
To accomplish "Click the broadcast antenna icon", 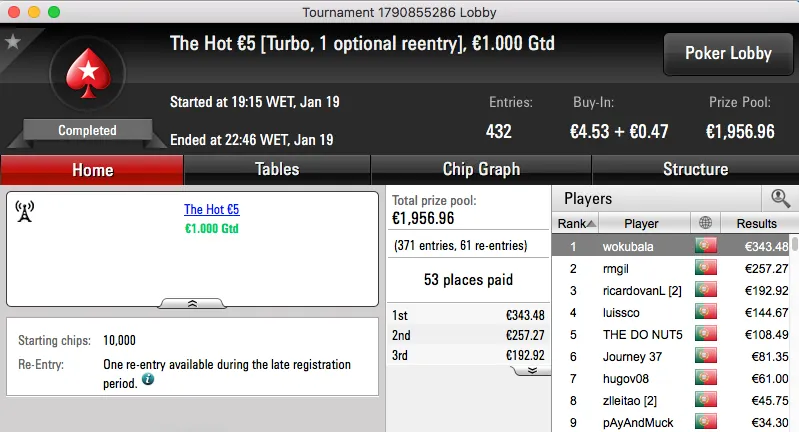I will (26, 211).
